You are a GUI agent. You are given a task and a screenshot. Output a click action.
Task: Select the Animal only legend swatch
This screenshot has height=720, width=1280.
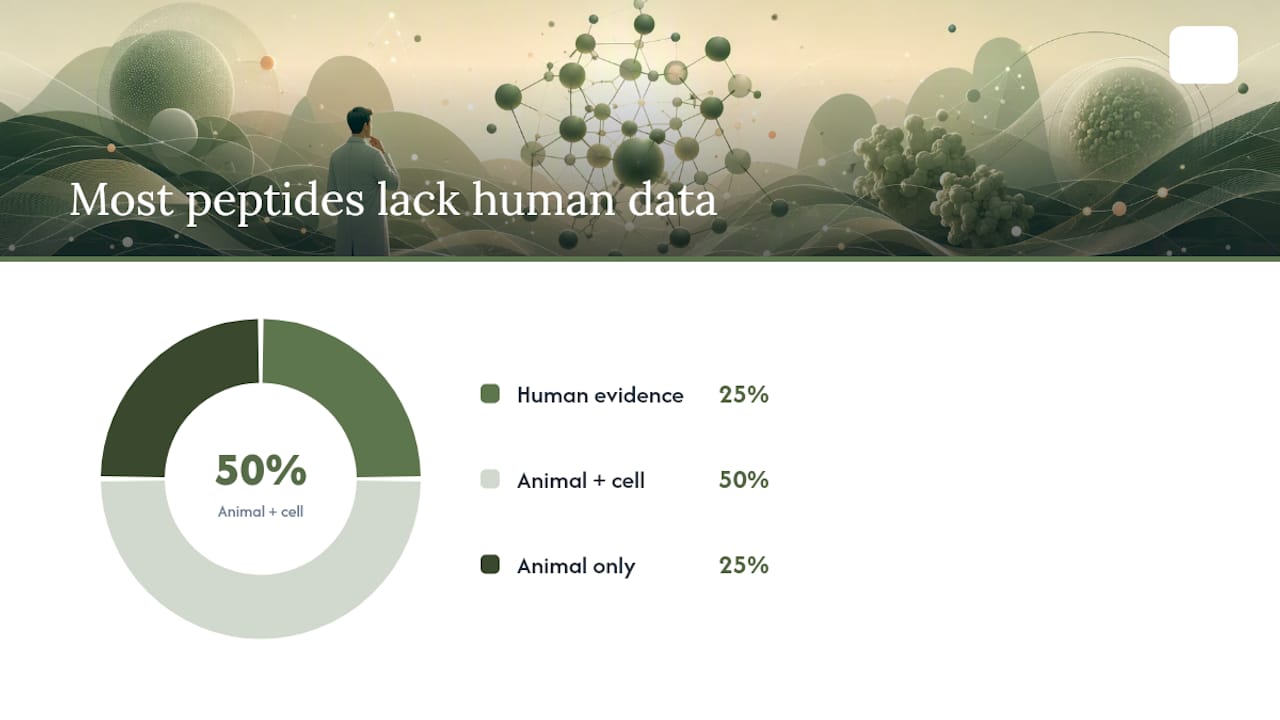point(490,565)
